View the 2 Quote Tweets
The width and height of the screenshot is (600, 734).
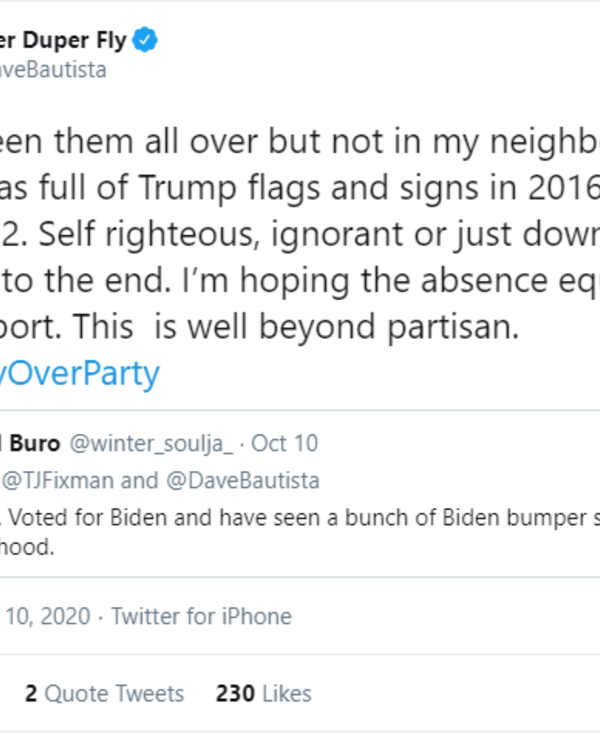point(104,693)
